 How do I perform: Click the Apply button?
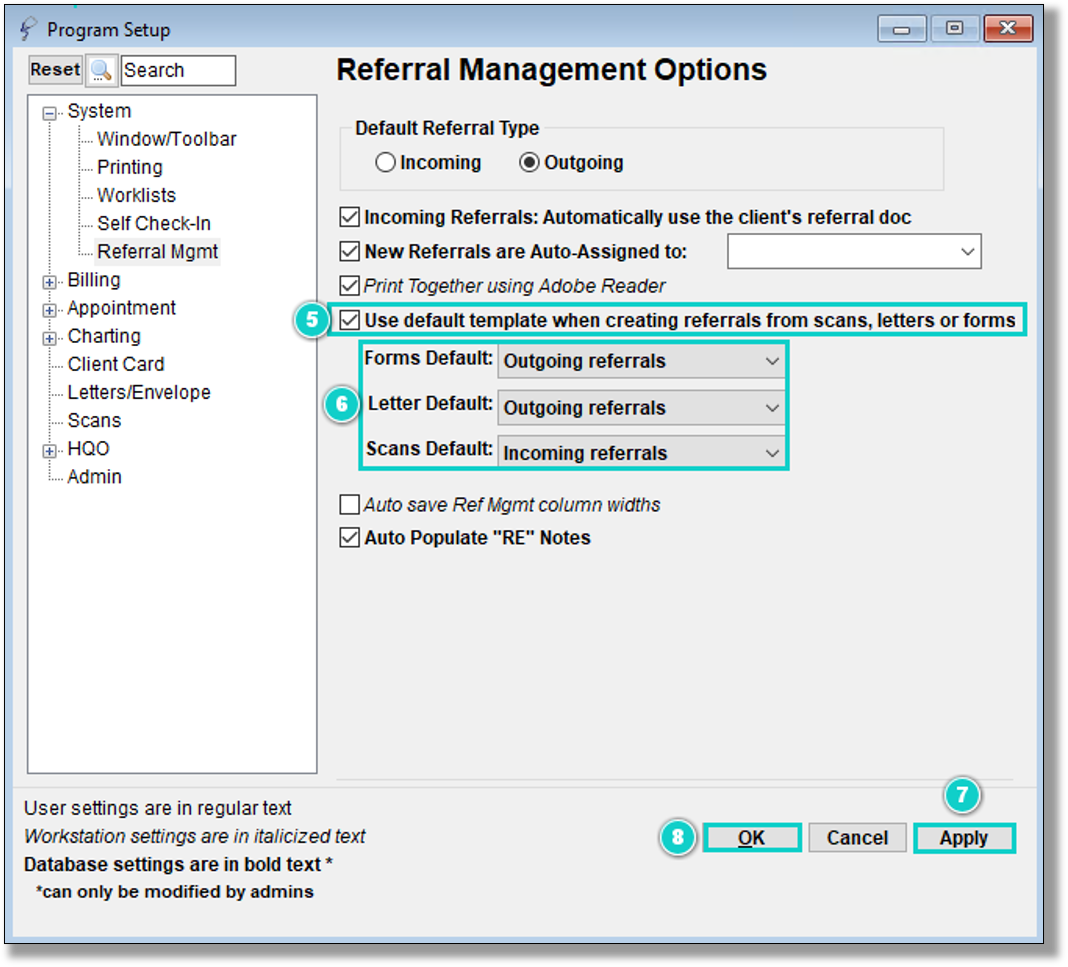click(964, 838)
